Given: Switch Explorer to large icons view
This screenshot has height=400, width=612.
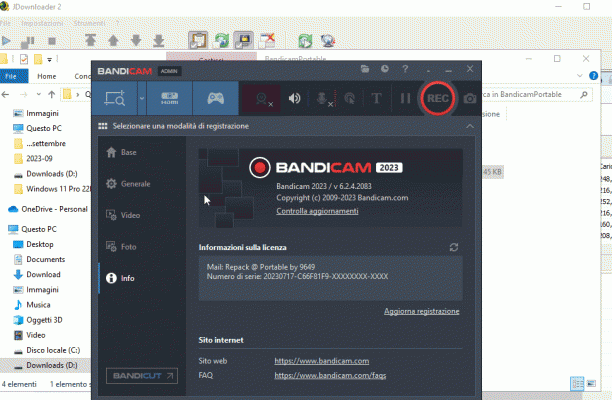Looking at the screenshot, I should tap(592, 384).
